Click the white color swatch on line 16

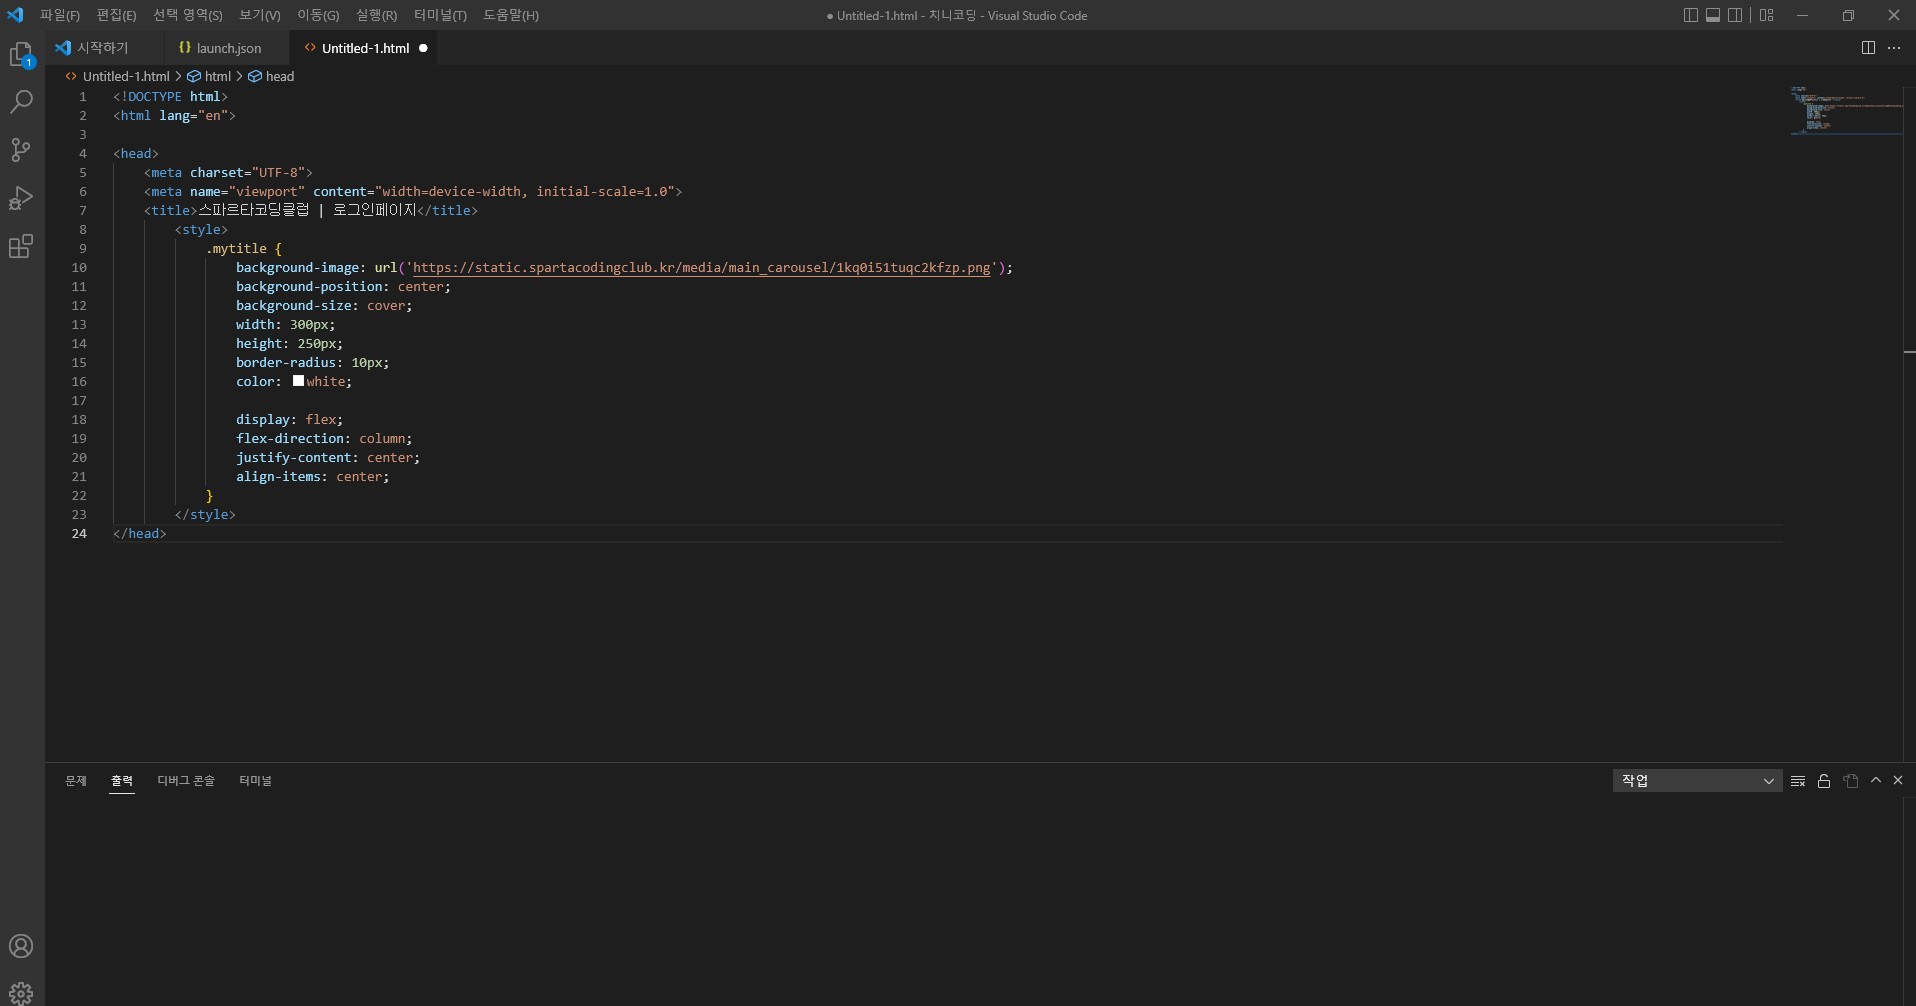click(298, 381)
